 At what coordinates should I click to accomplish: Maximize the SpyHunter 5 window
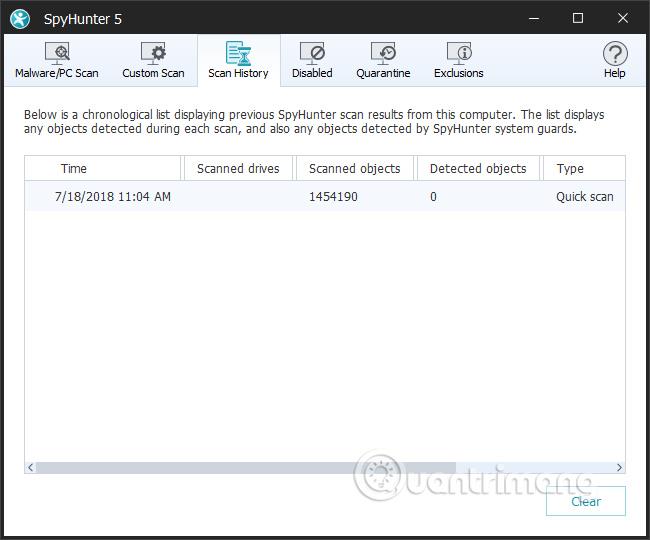pyautogui.click(x=578, y=18)
